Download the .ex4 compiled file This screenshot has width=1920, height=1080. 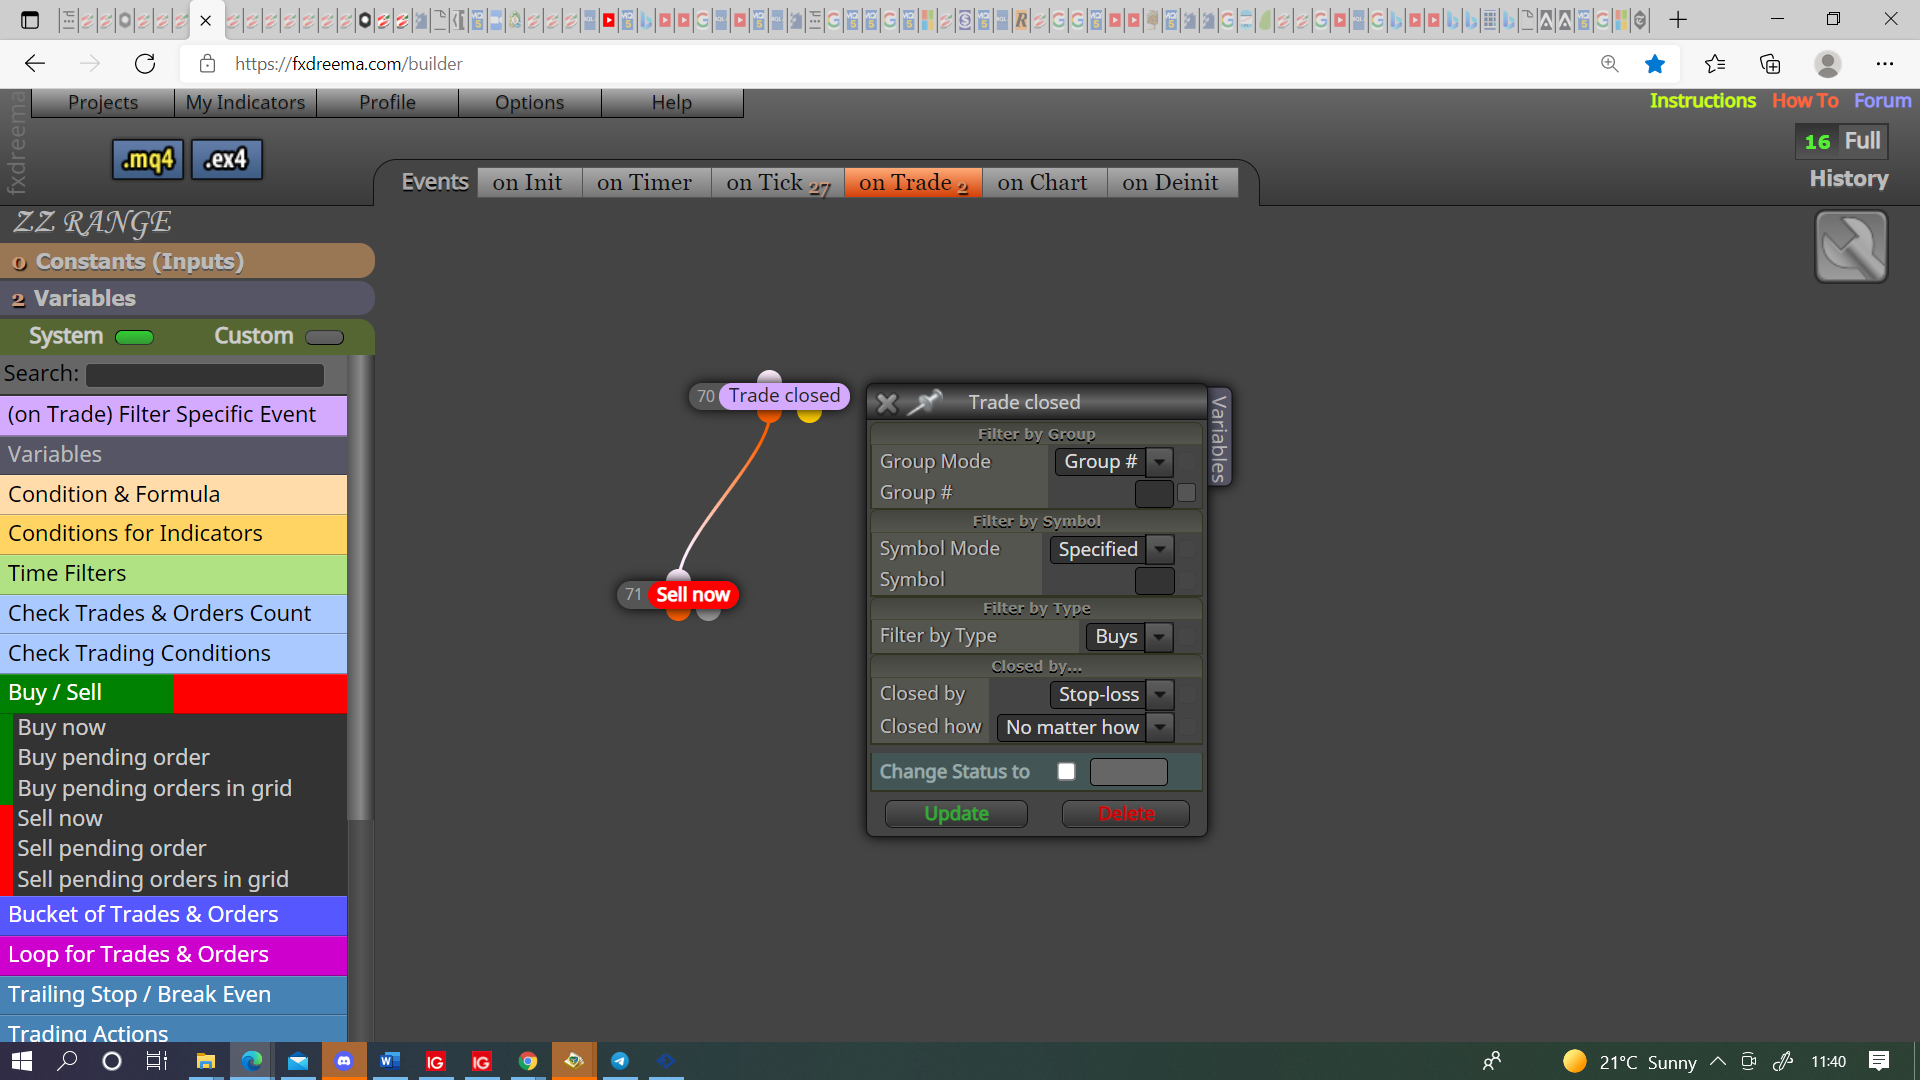coord(226,159)
